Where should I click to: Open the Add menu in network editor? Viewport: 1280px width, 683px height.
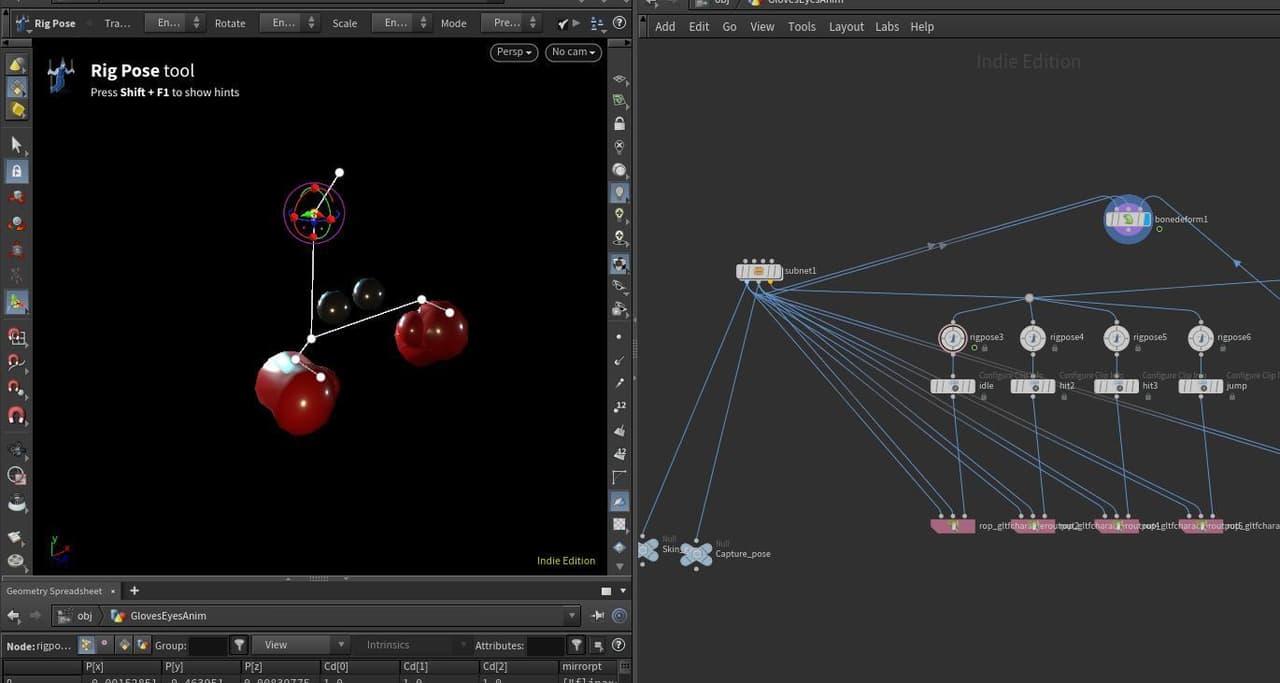[665, 27]
